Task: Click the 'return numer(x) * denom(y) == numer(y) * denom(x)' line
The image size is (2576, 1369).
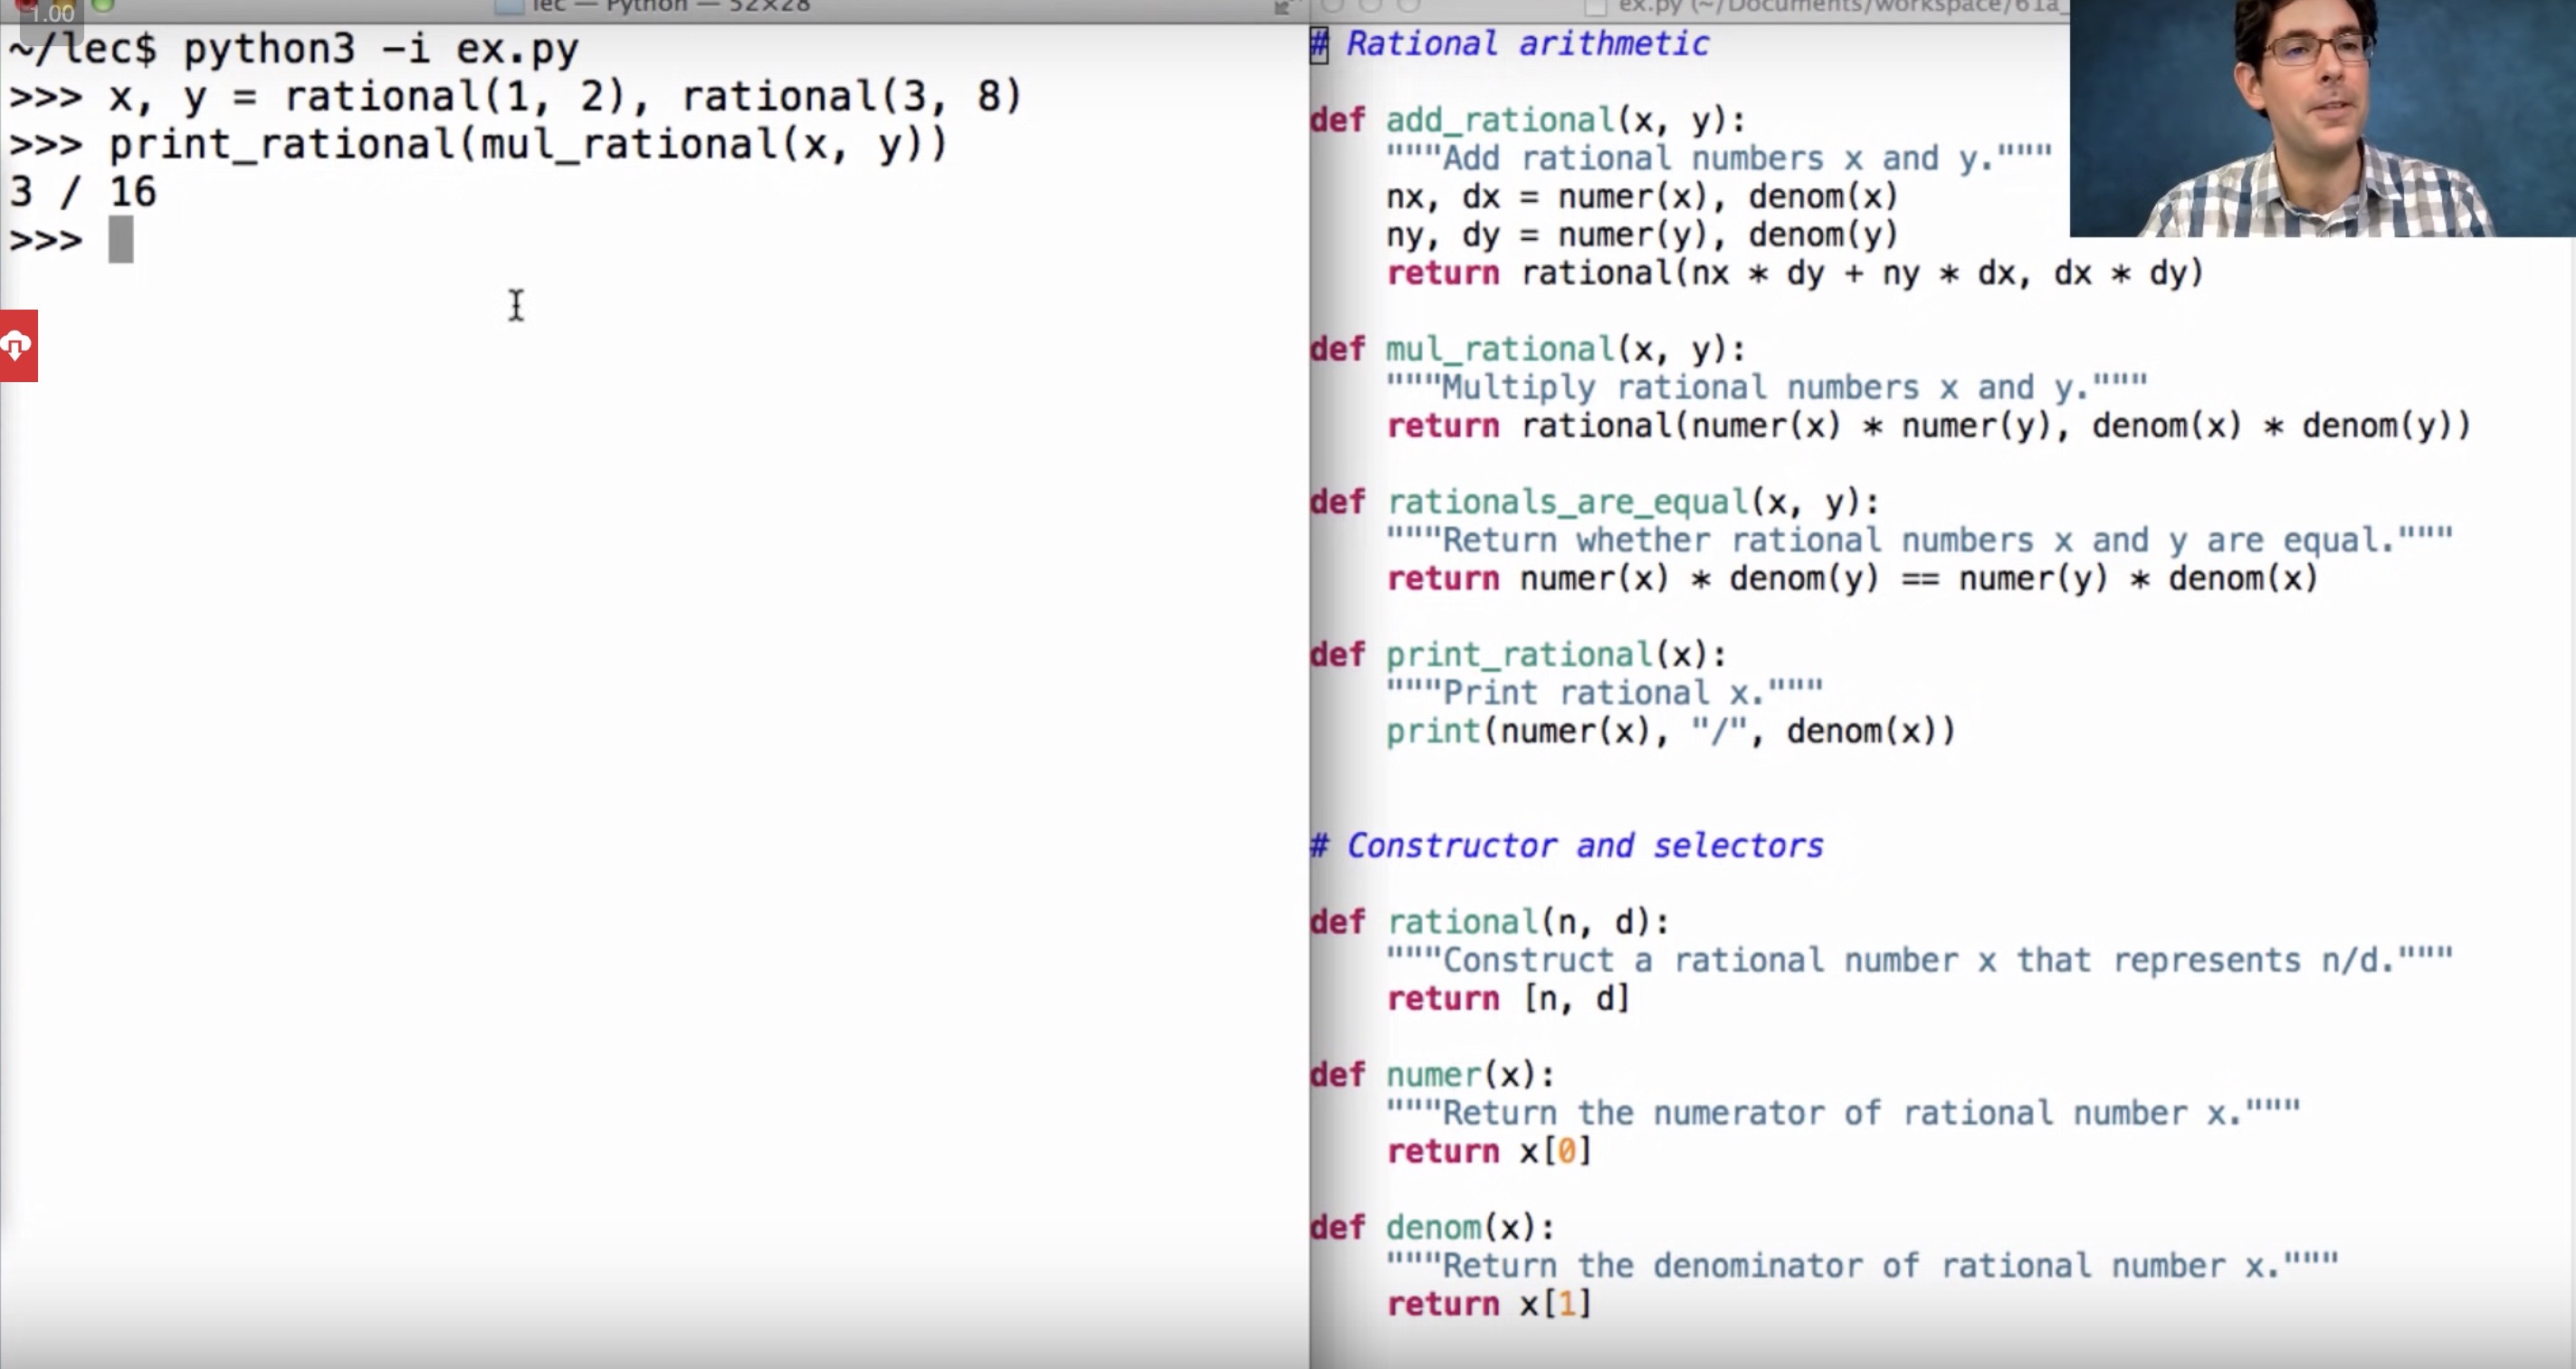Action: pyautogui.click(x=1852, y=579)
